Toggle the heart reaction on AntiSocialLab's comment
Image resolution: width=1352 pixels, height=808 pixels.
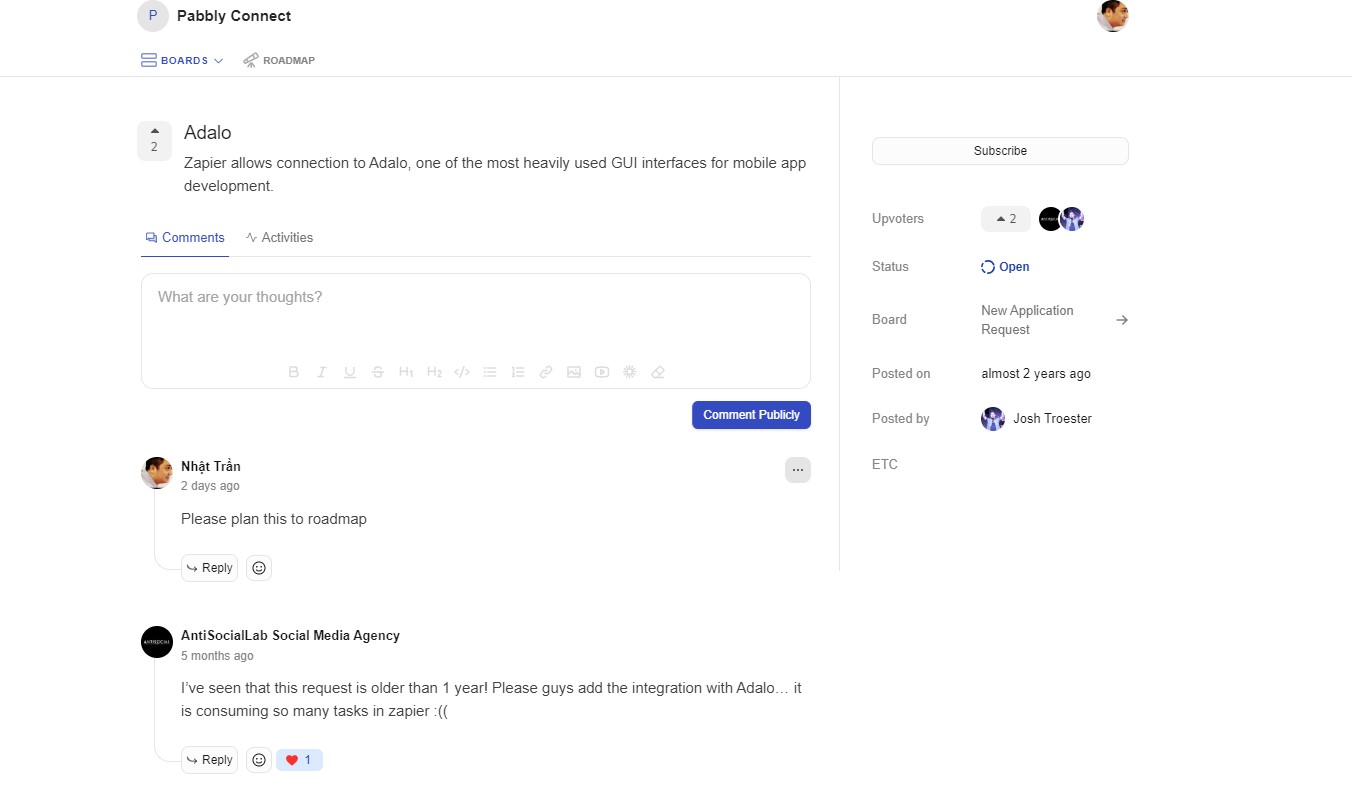(x=299, y=760)
